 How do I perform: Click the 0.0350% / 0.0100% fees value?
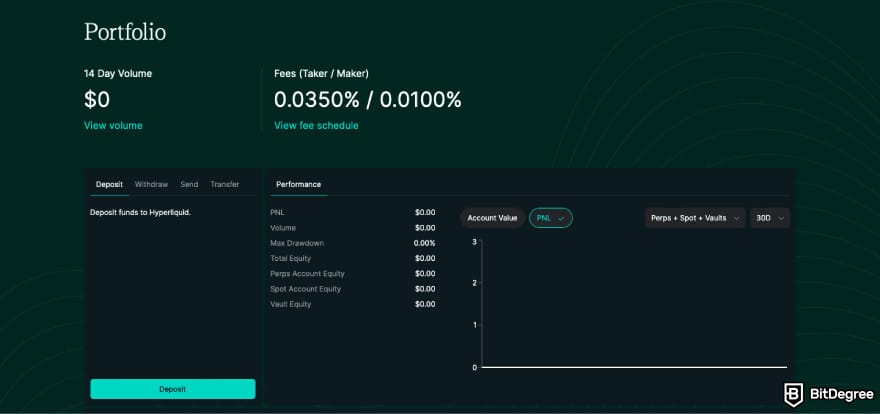(368, 100)
